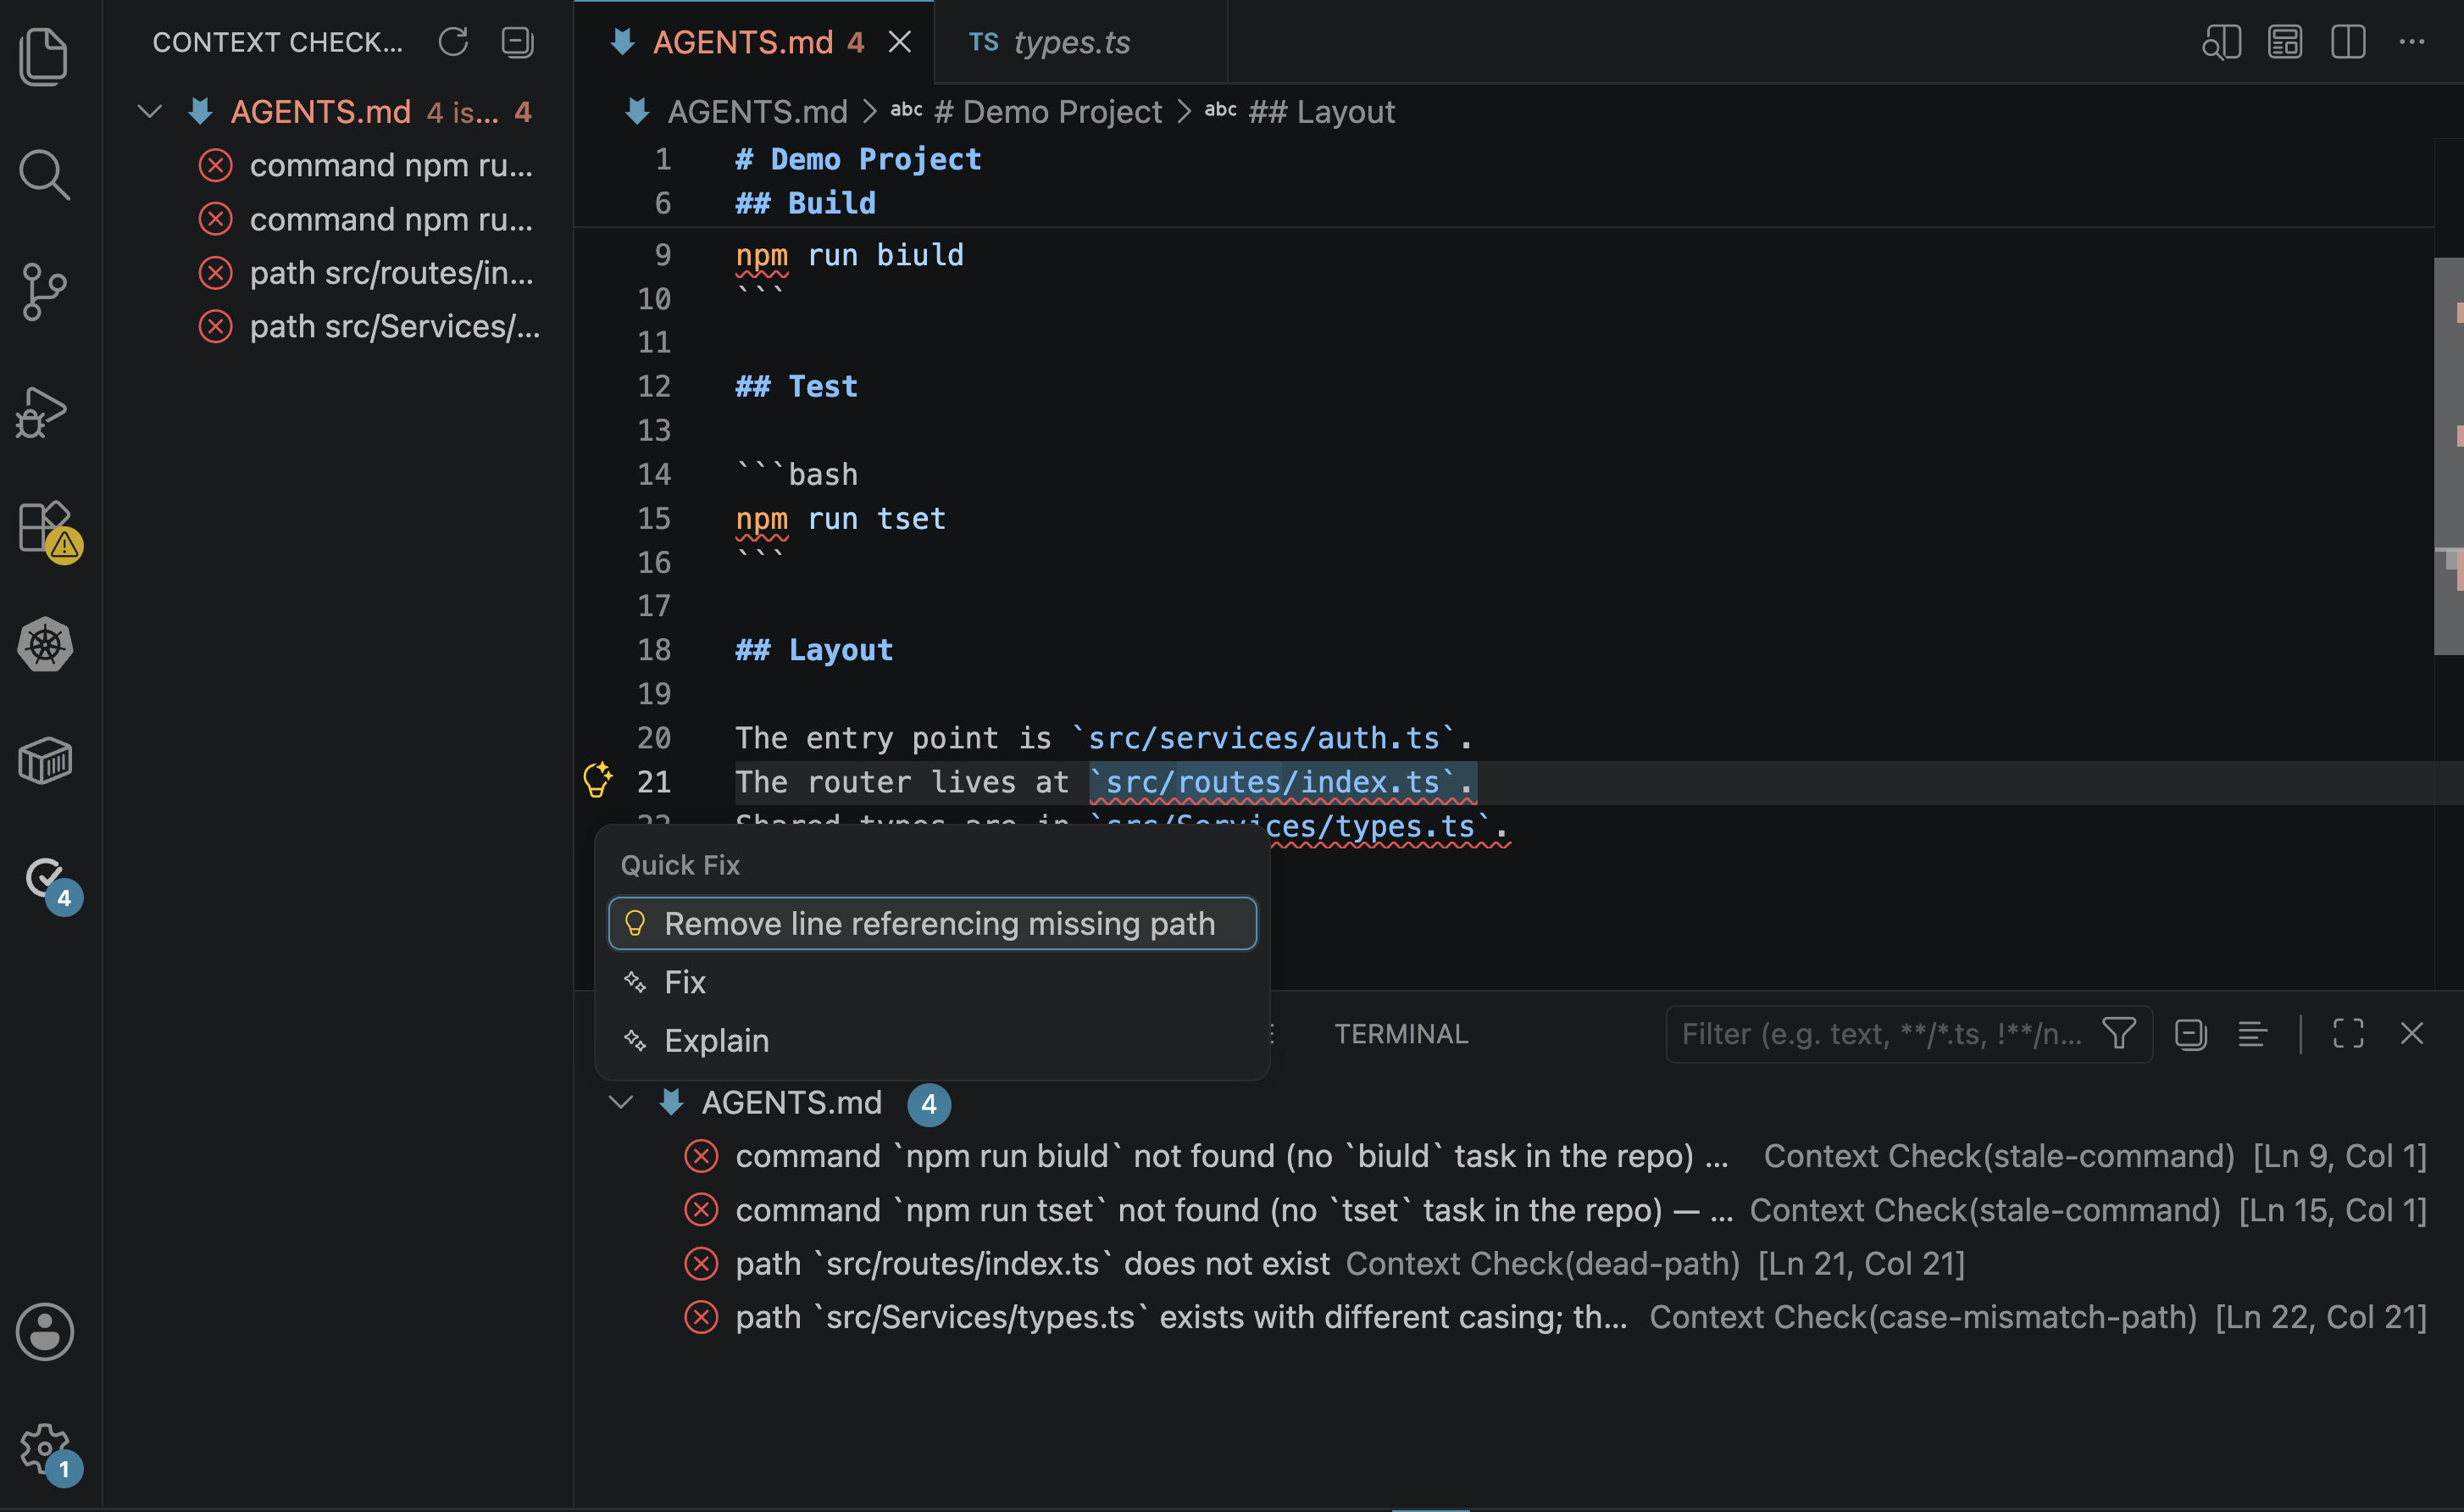Open the Search view in the activity bar

44,175
